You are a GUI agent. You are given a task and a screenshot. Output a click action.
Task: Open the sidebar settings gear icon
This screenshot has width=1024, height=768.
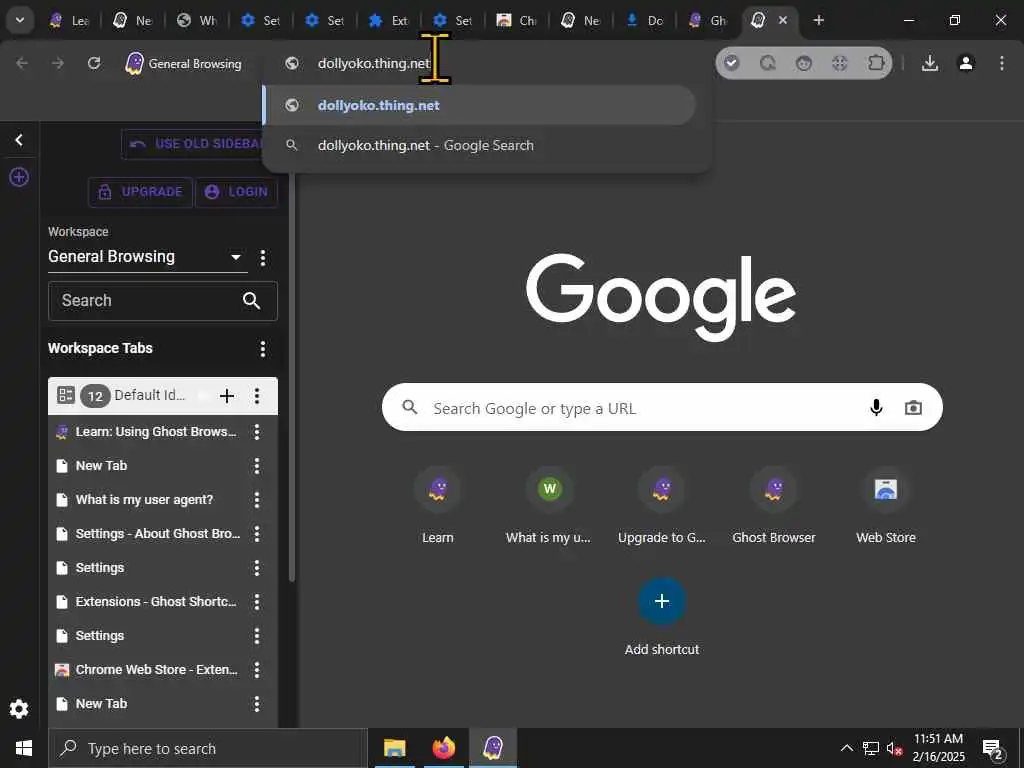[x=19, y=709]
